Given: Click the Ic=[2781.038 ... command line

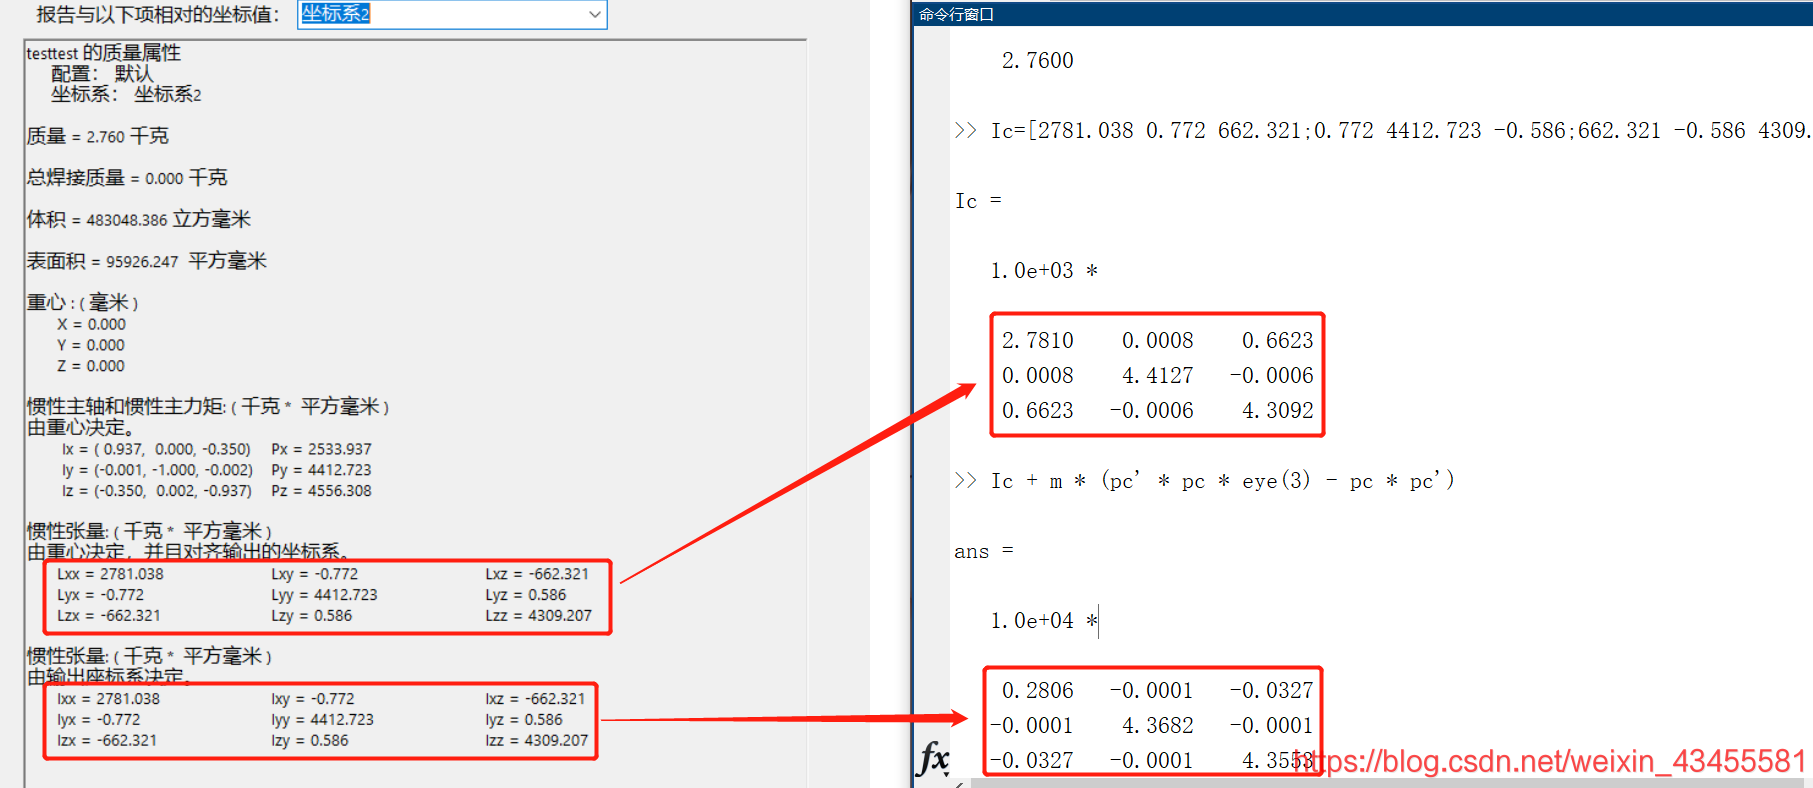Looking at the screenshot, I should pos(1382,131).
